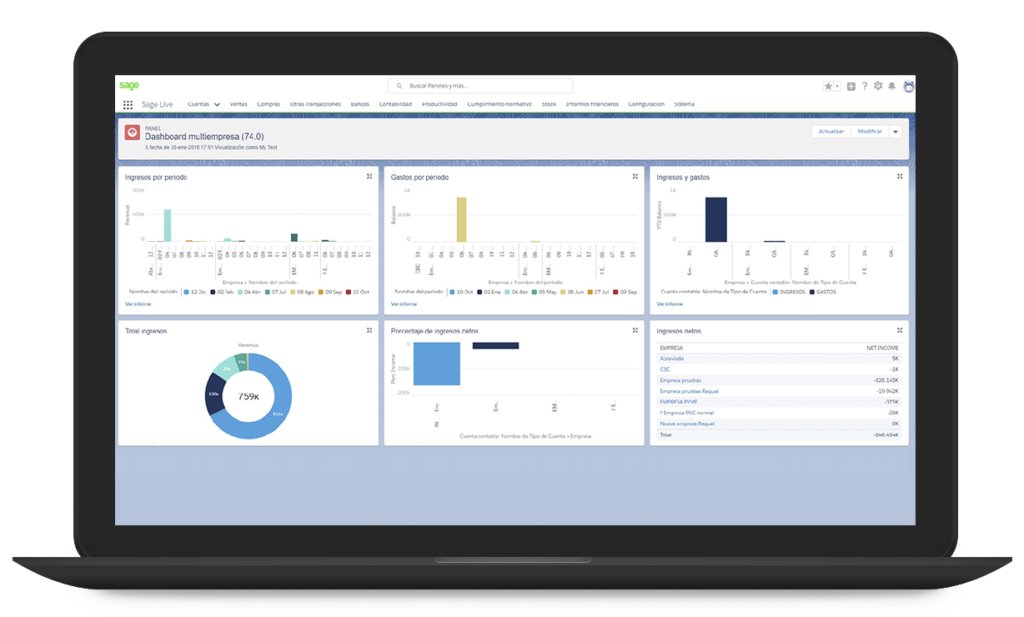Open the App Launcher grid icon
Viewport: 1024px width, 617px height.
click(128, 104)
